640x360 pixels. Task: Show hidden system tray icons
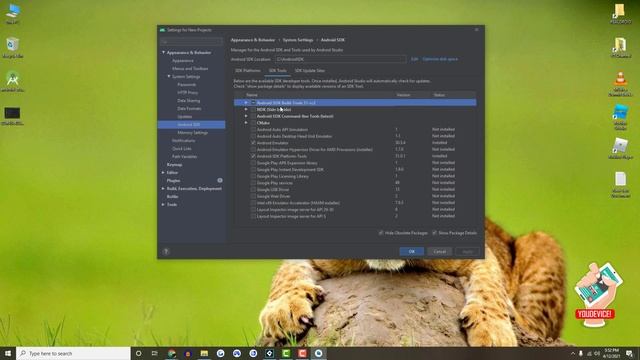tap(573, 353)
